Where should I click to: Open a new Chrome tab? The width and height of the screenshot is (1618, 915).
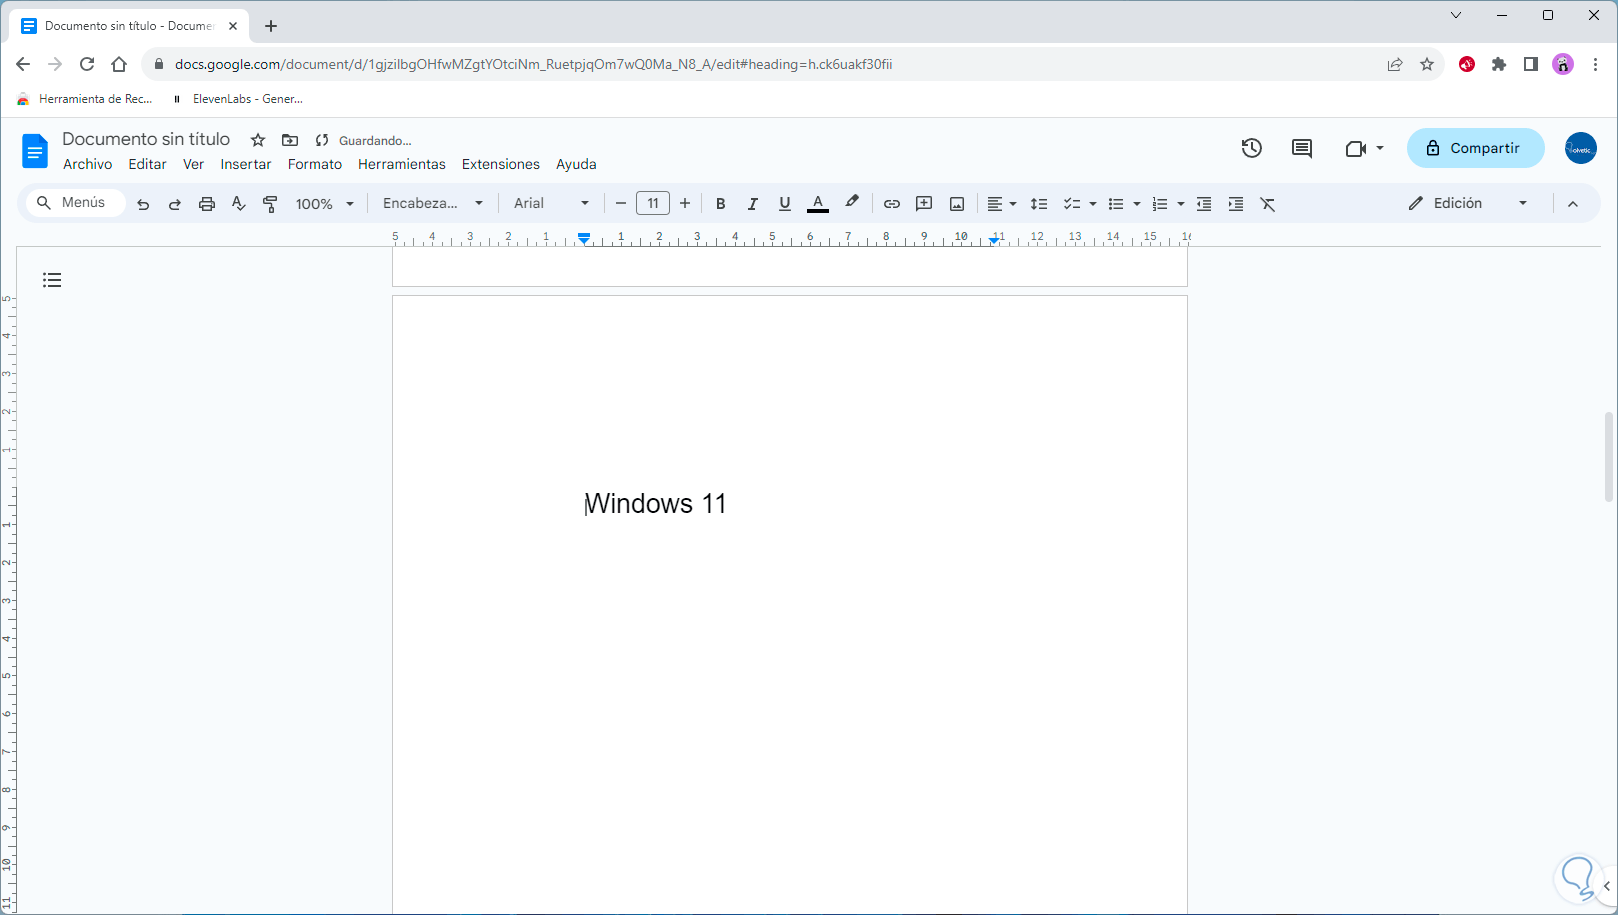click(271, 26)
